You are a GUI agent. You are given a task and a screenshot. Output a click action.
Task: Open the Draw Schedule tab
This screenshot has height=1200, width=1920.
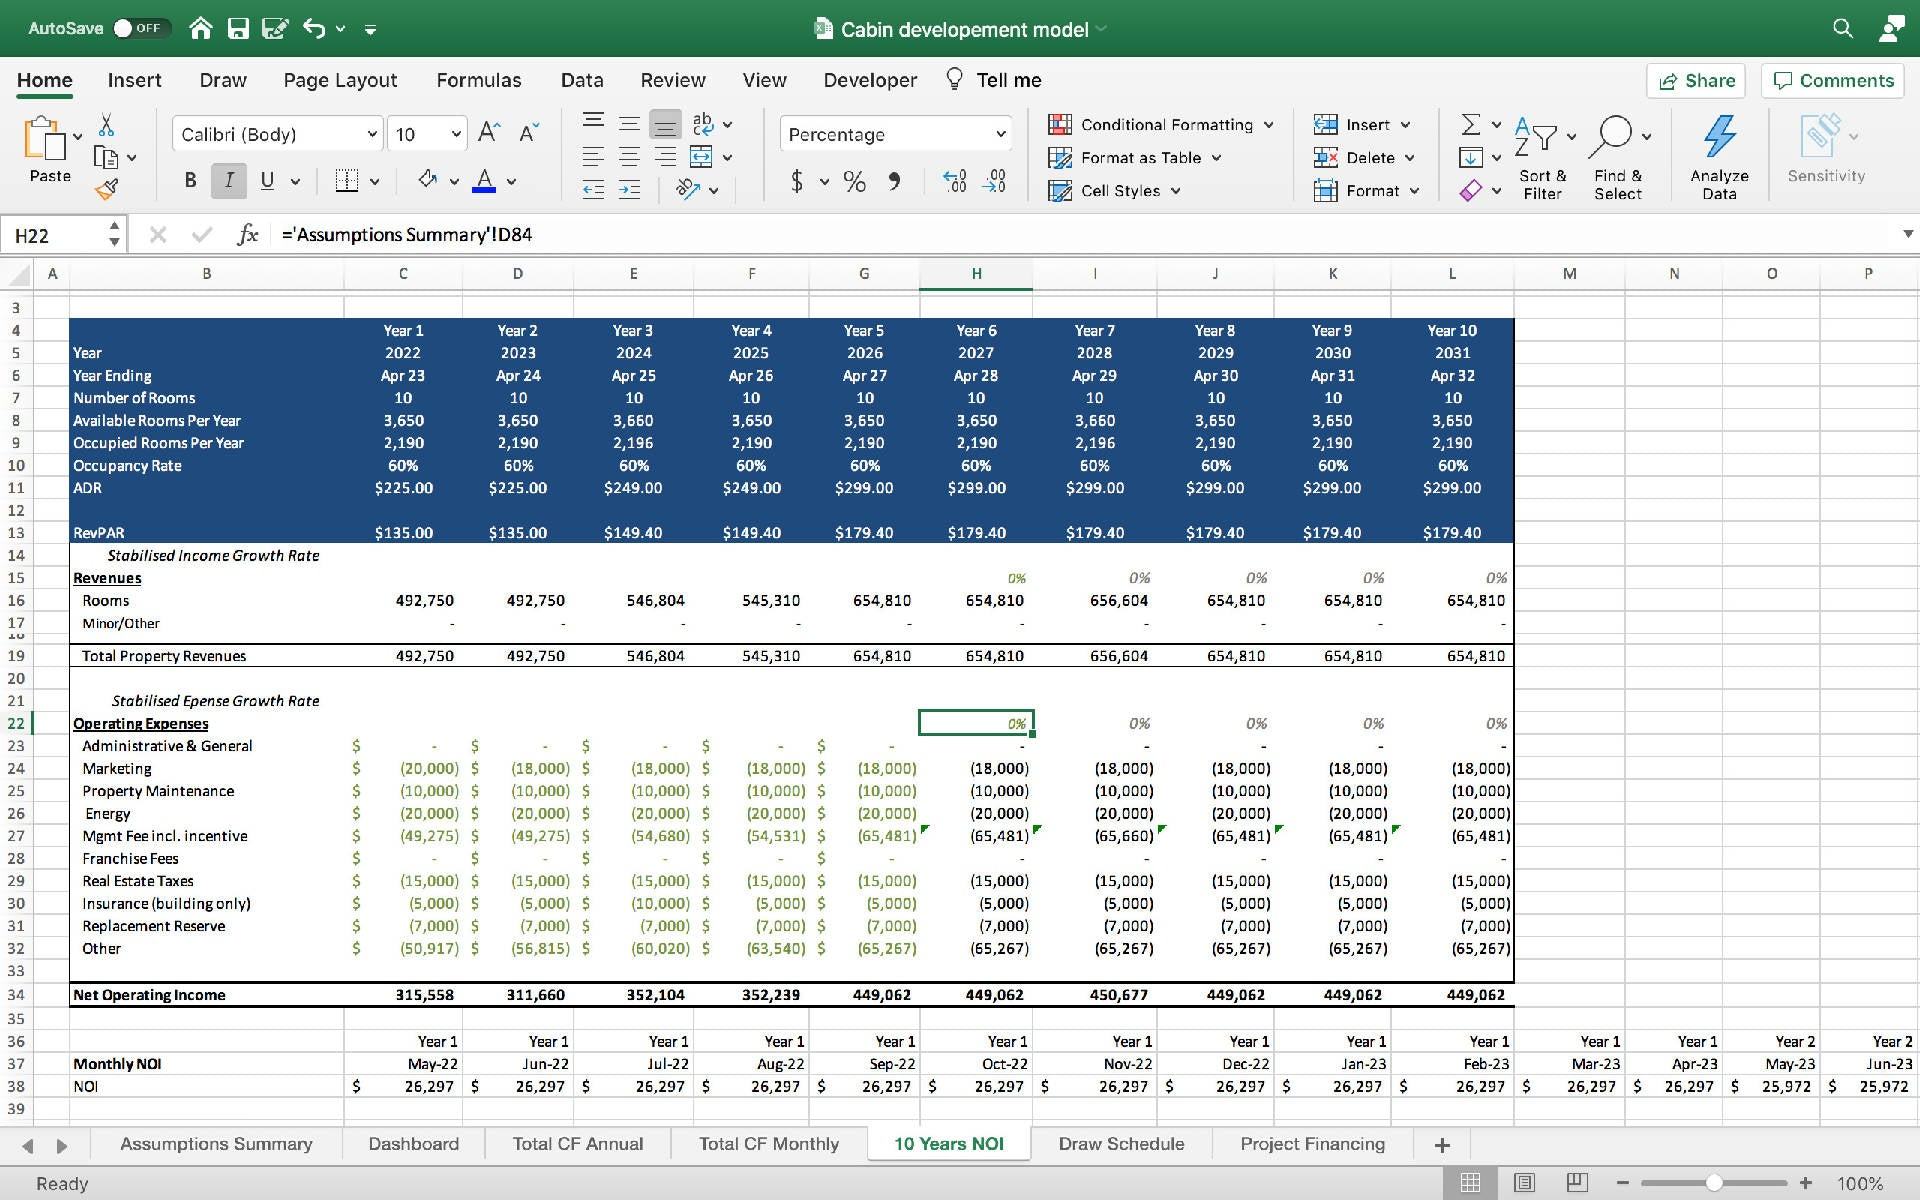(x=1121, y=1143)
